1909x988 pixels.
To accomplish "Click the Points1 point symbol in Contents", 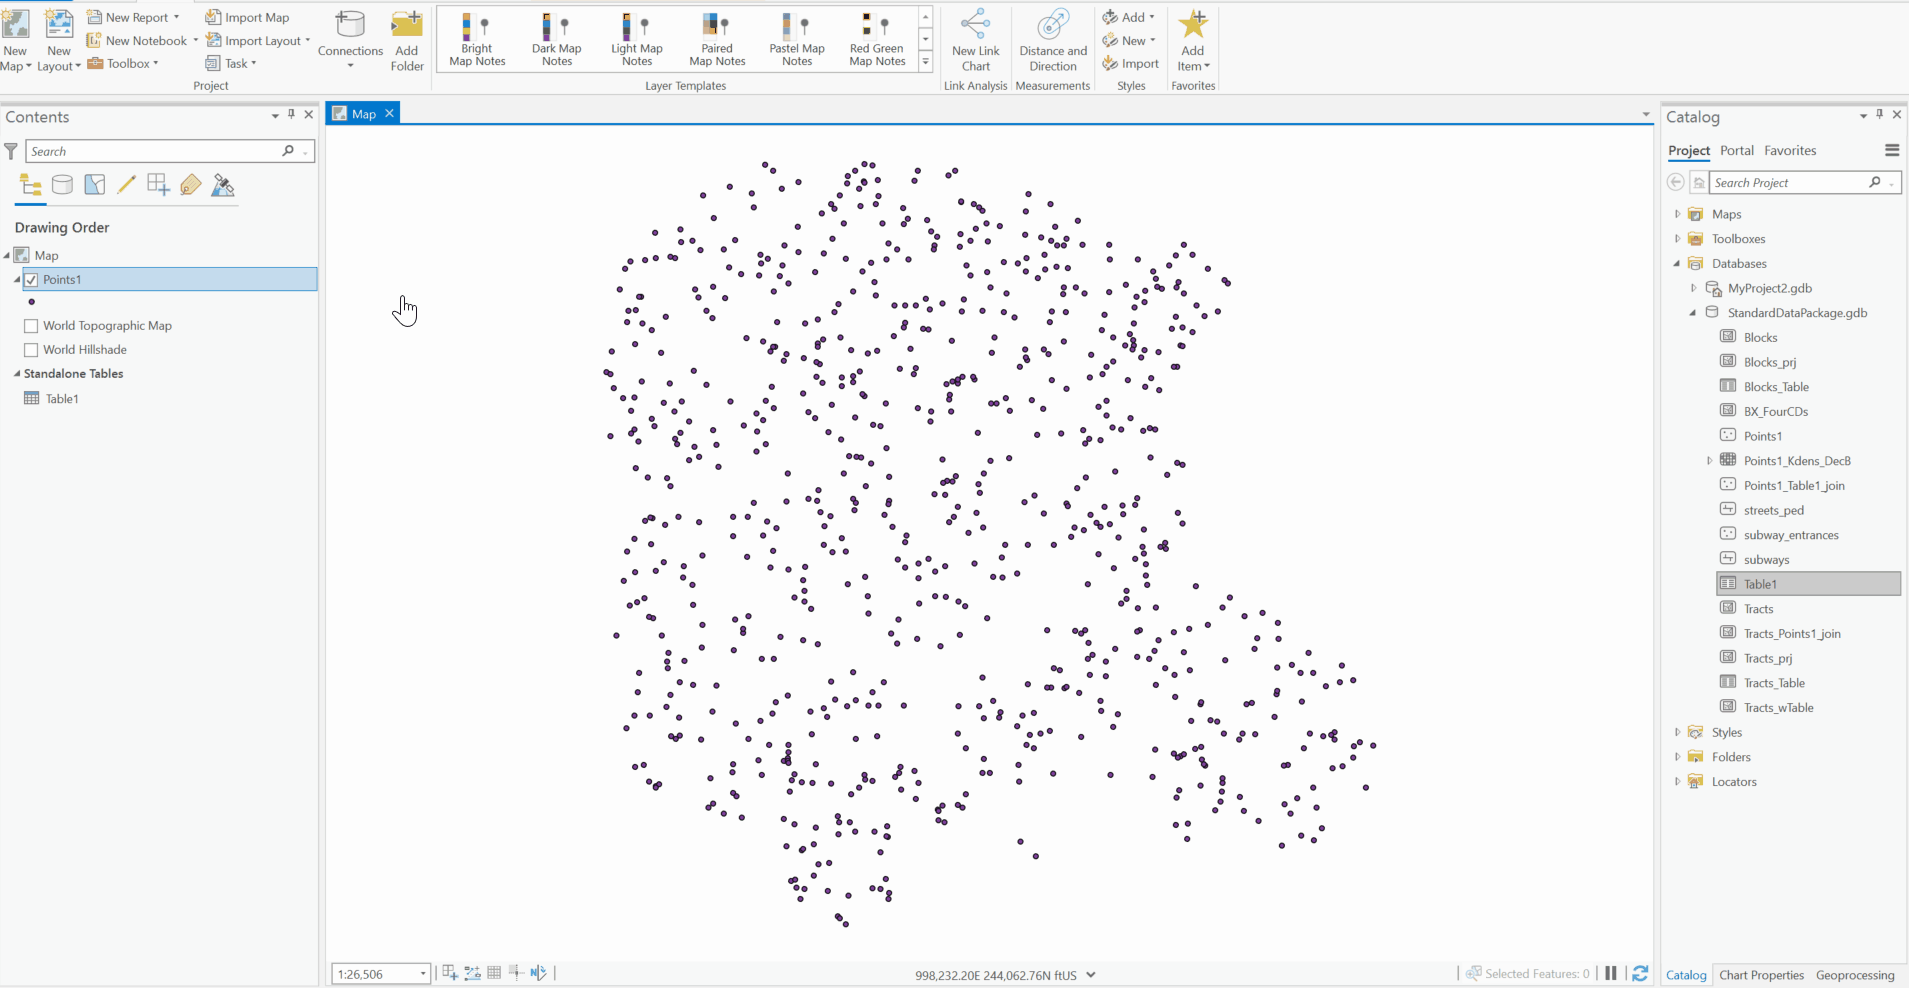I will coord(32,302).
